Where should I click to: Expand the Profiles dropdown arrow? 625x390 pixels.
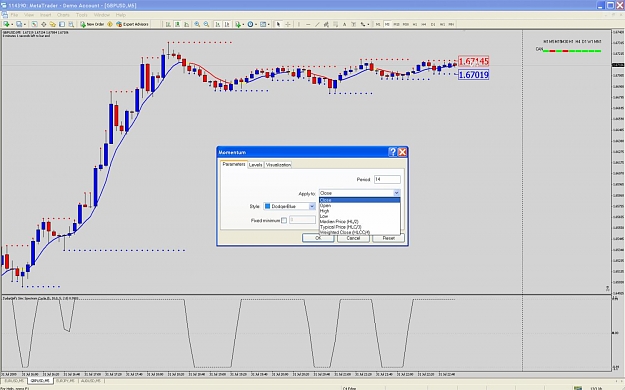pyautogui.click(x=25, y=24)
